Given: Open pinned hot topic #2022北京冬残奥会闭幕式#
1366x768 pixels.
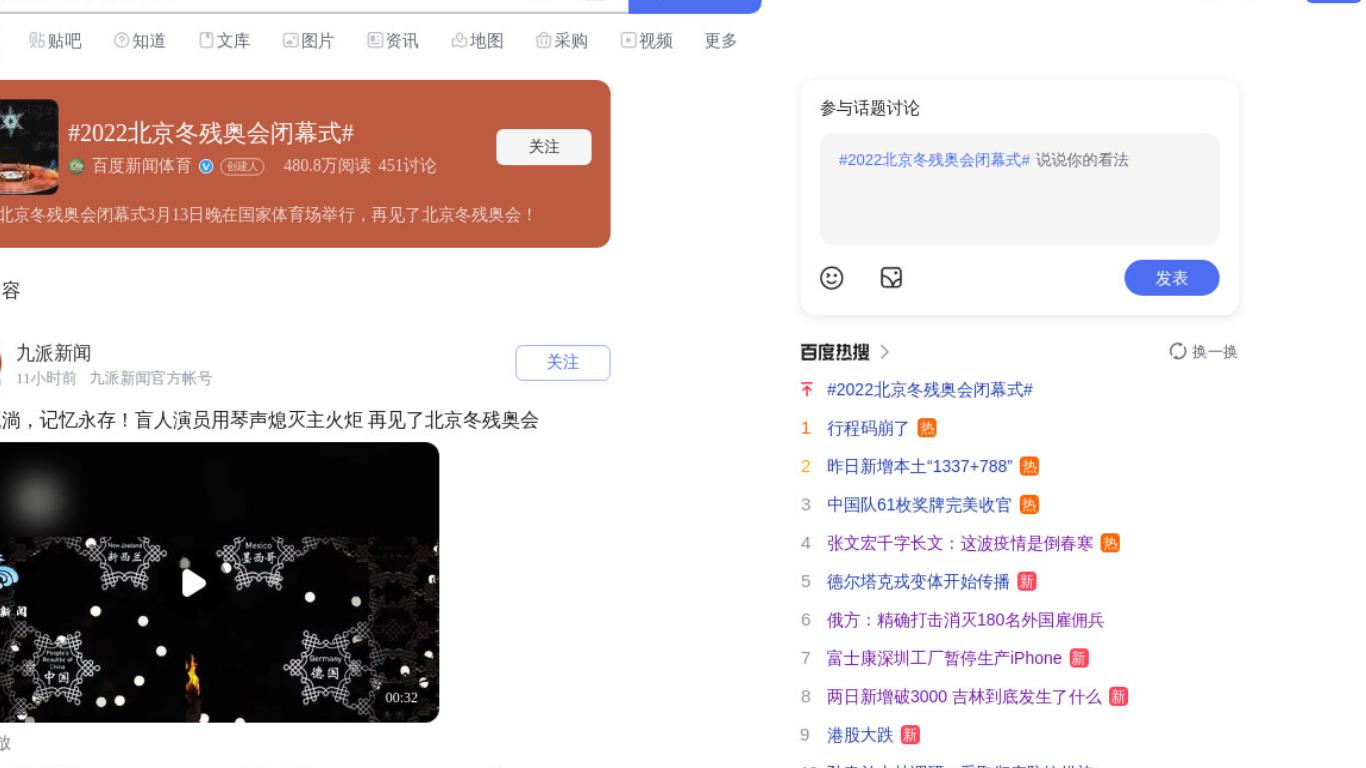Looking at the screenshot, I should point(930,390).
